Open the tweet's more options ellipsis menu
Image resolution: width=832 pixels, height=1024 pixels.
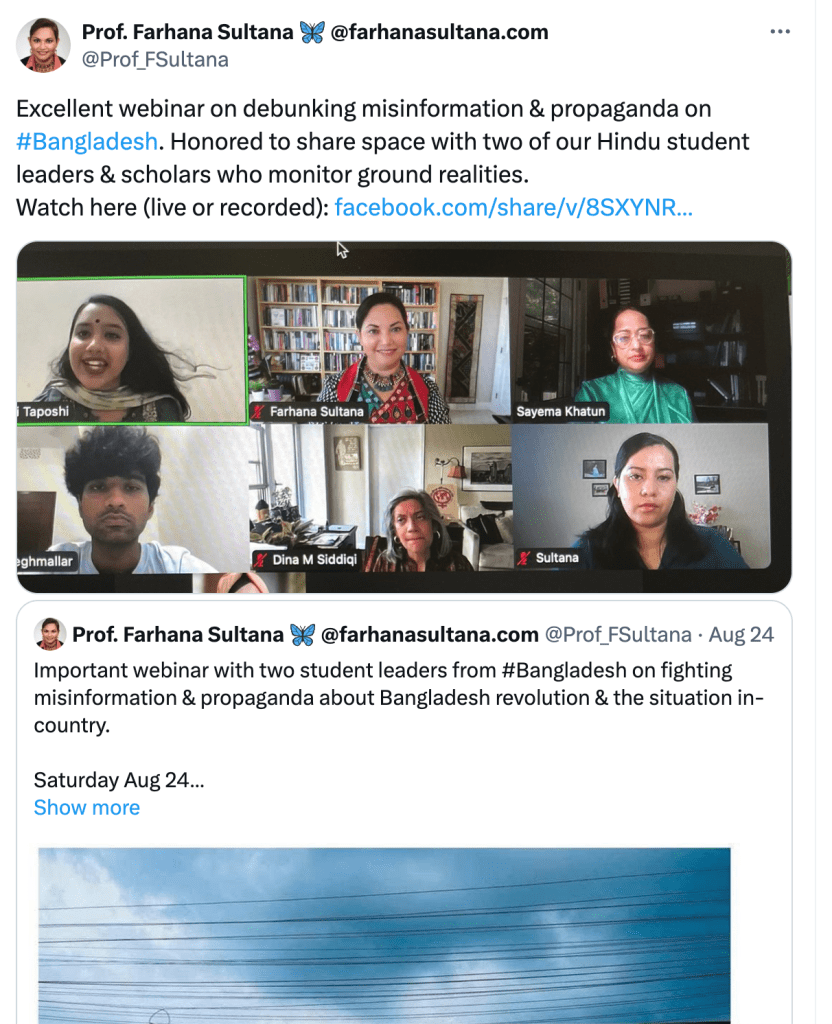click(x=780, y=32)
